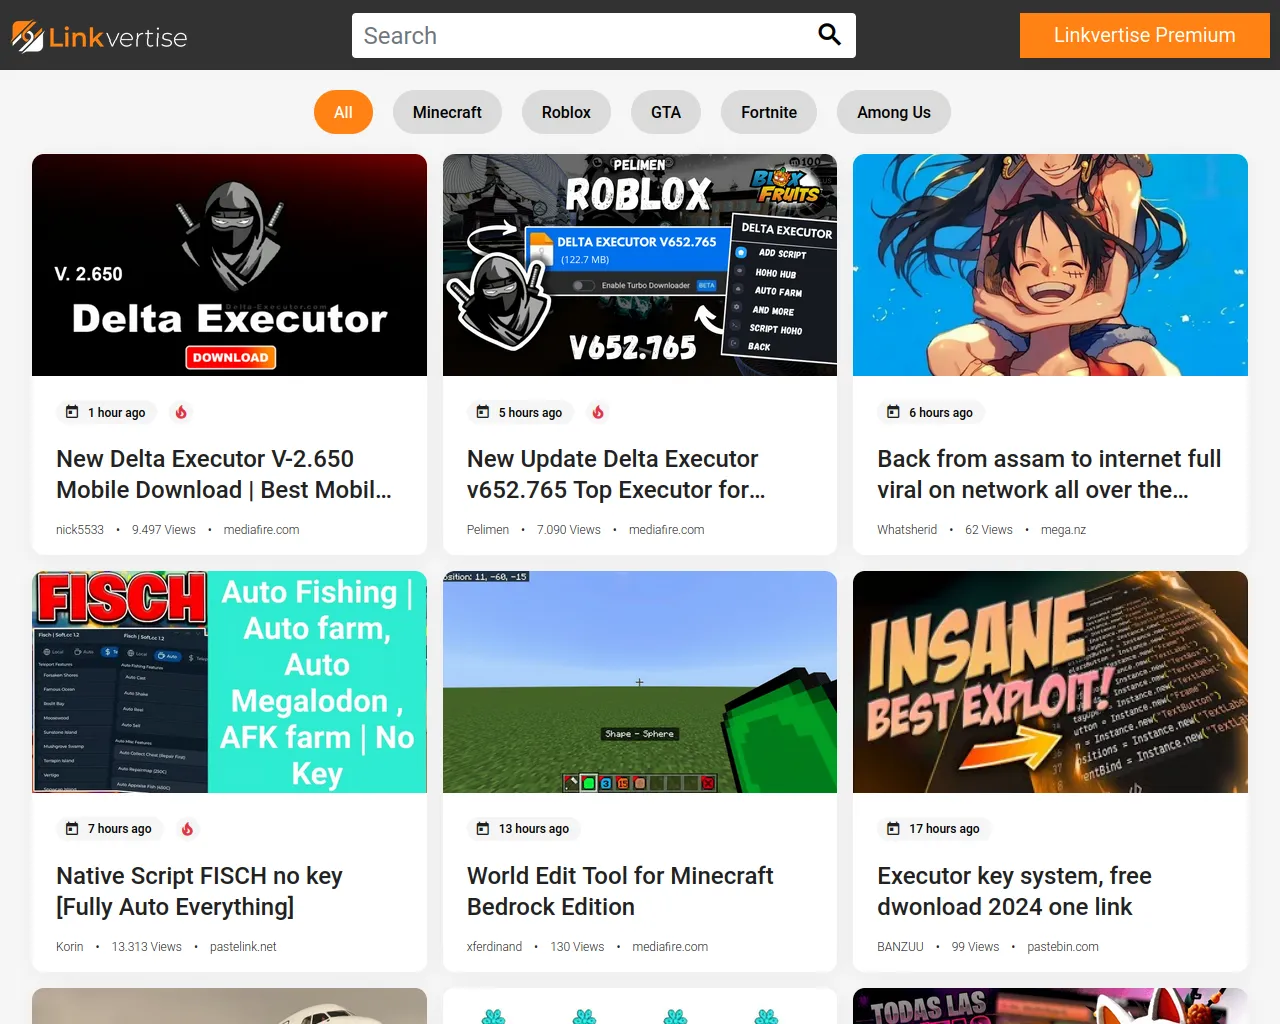The image size is (1280, 1024).
Task: Click author name Whatsherid
Action: point(907,530)
